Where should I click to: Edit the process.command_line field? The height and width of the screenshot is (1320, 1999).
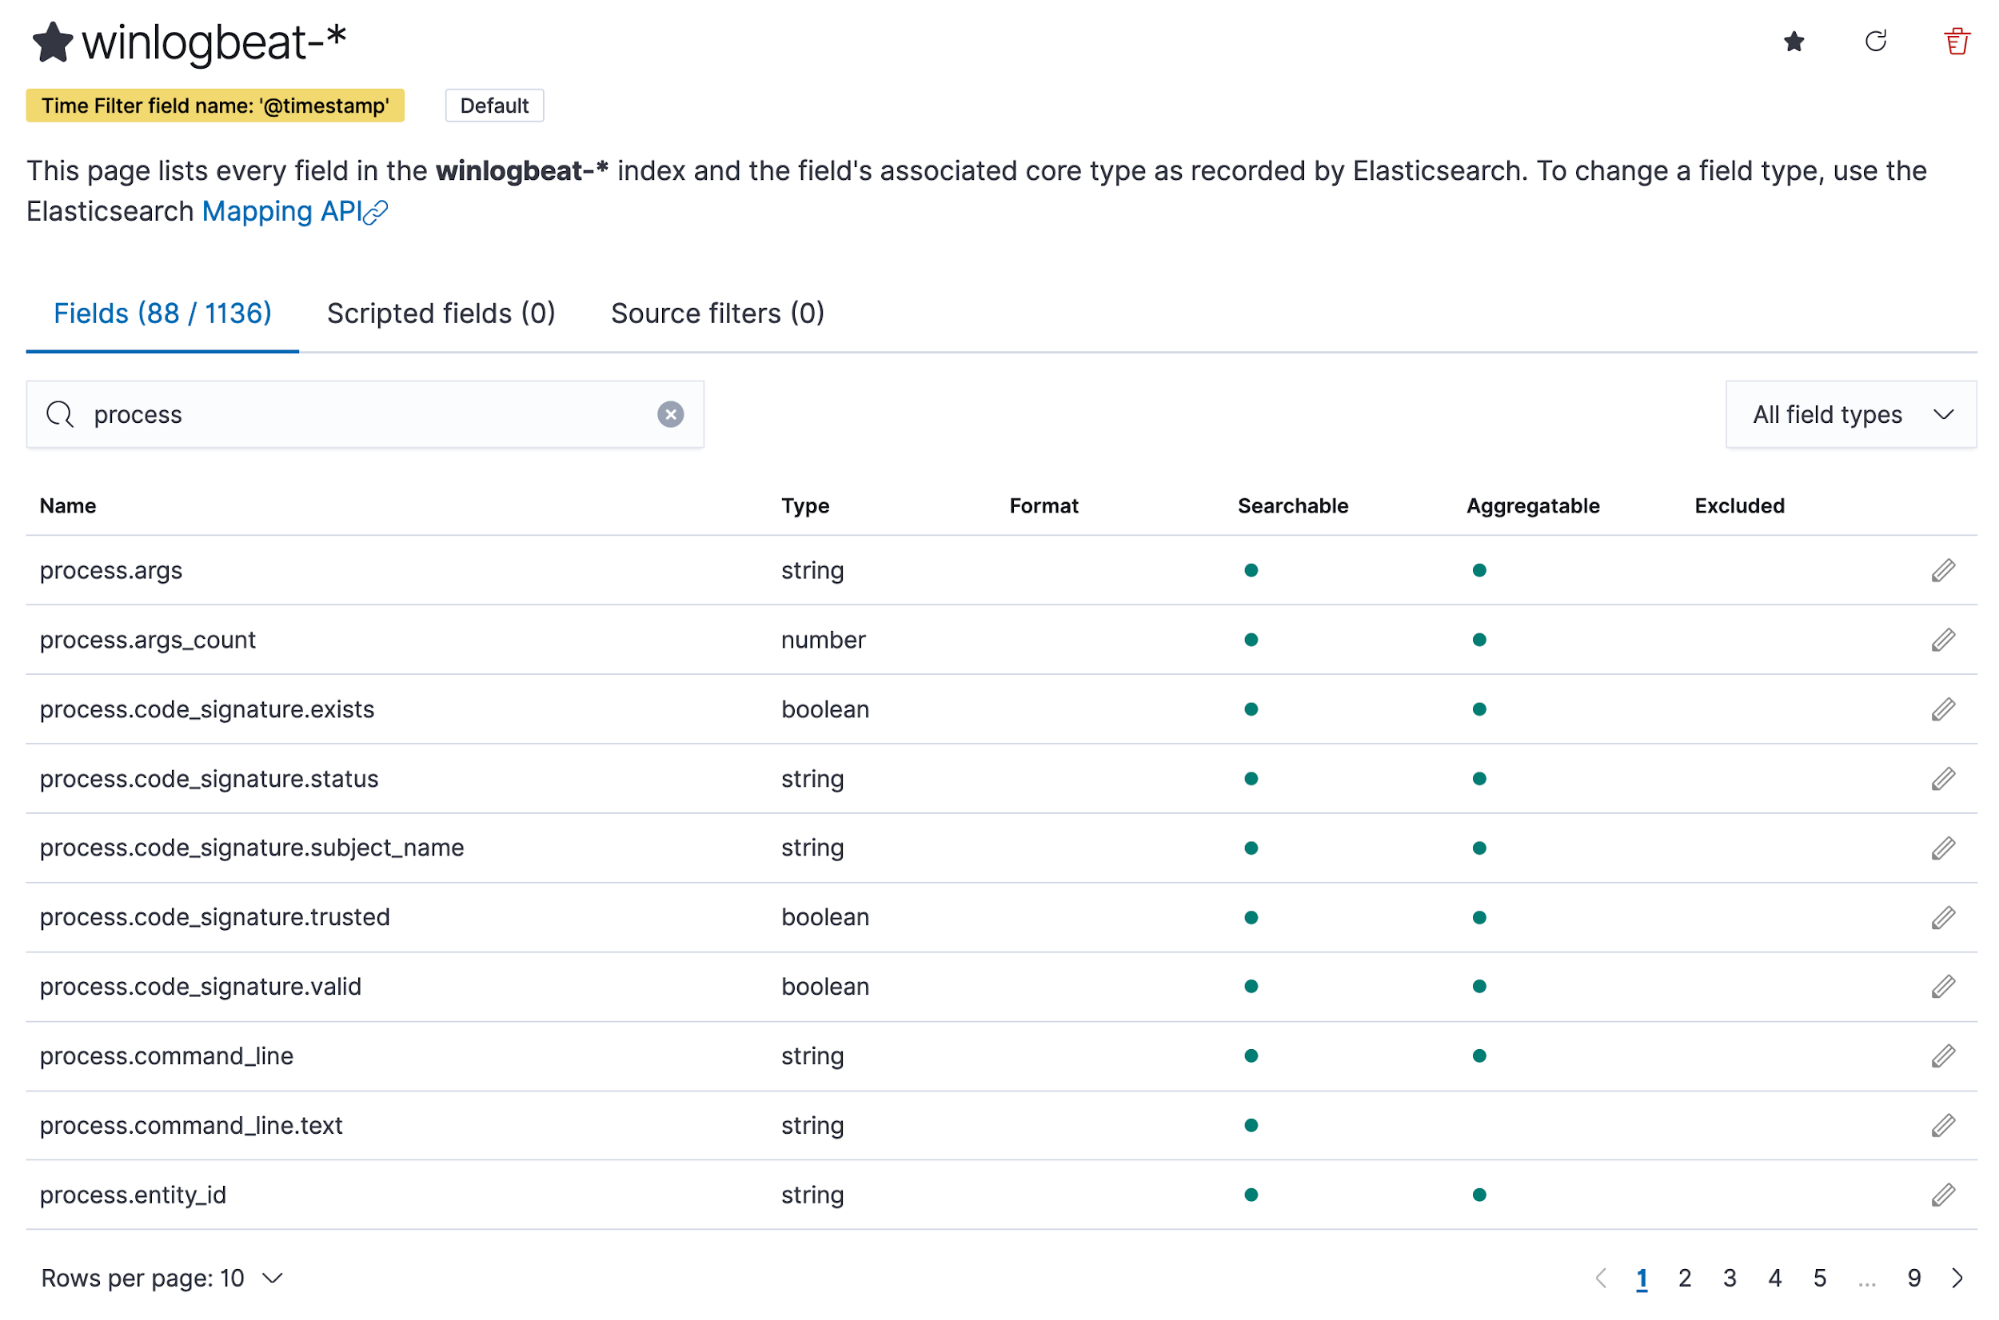[1943, 1056]
